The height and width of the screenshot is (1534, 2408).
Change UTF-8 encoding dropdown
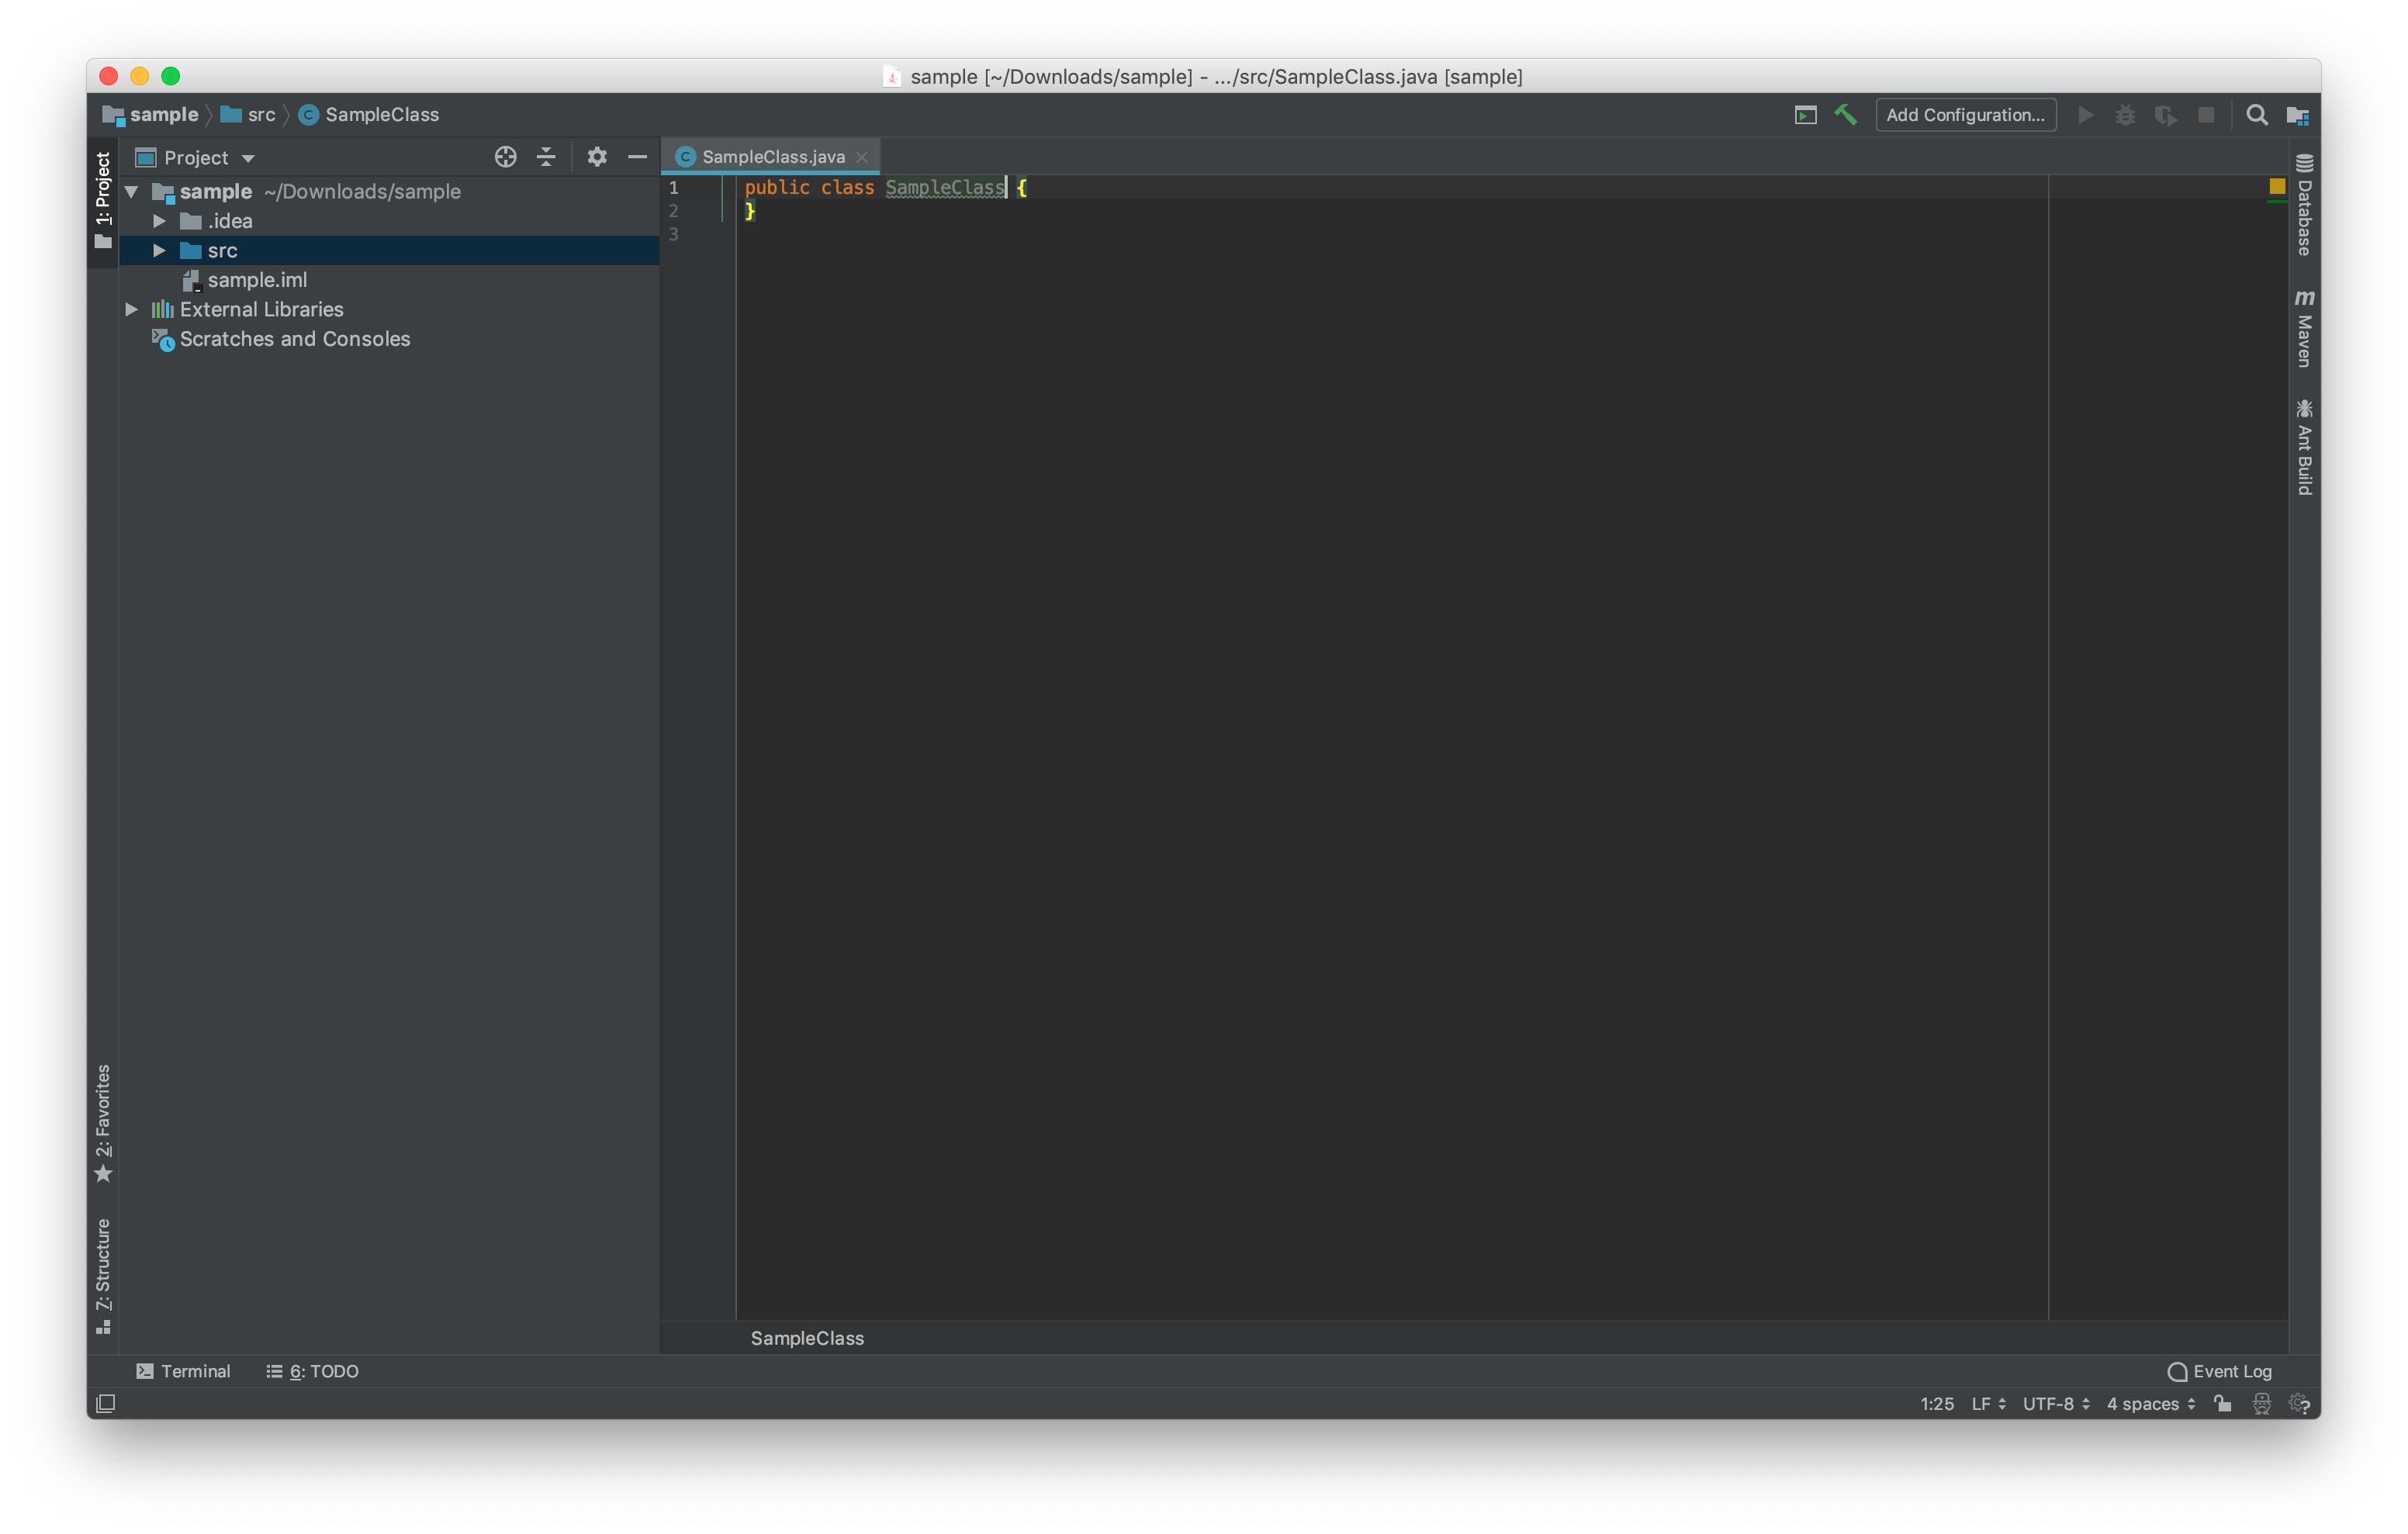2056,1404
